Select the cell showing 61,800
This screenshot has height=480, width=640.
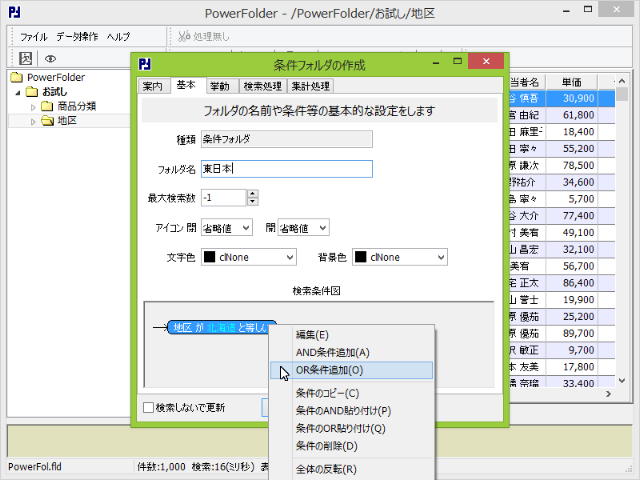(x=571, y=115)
